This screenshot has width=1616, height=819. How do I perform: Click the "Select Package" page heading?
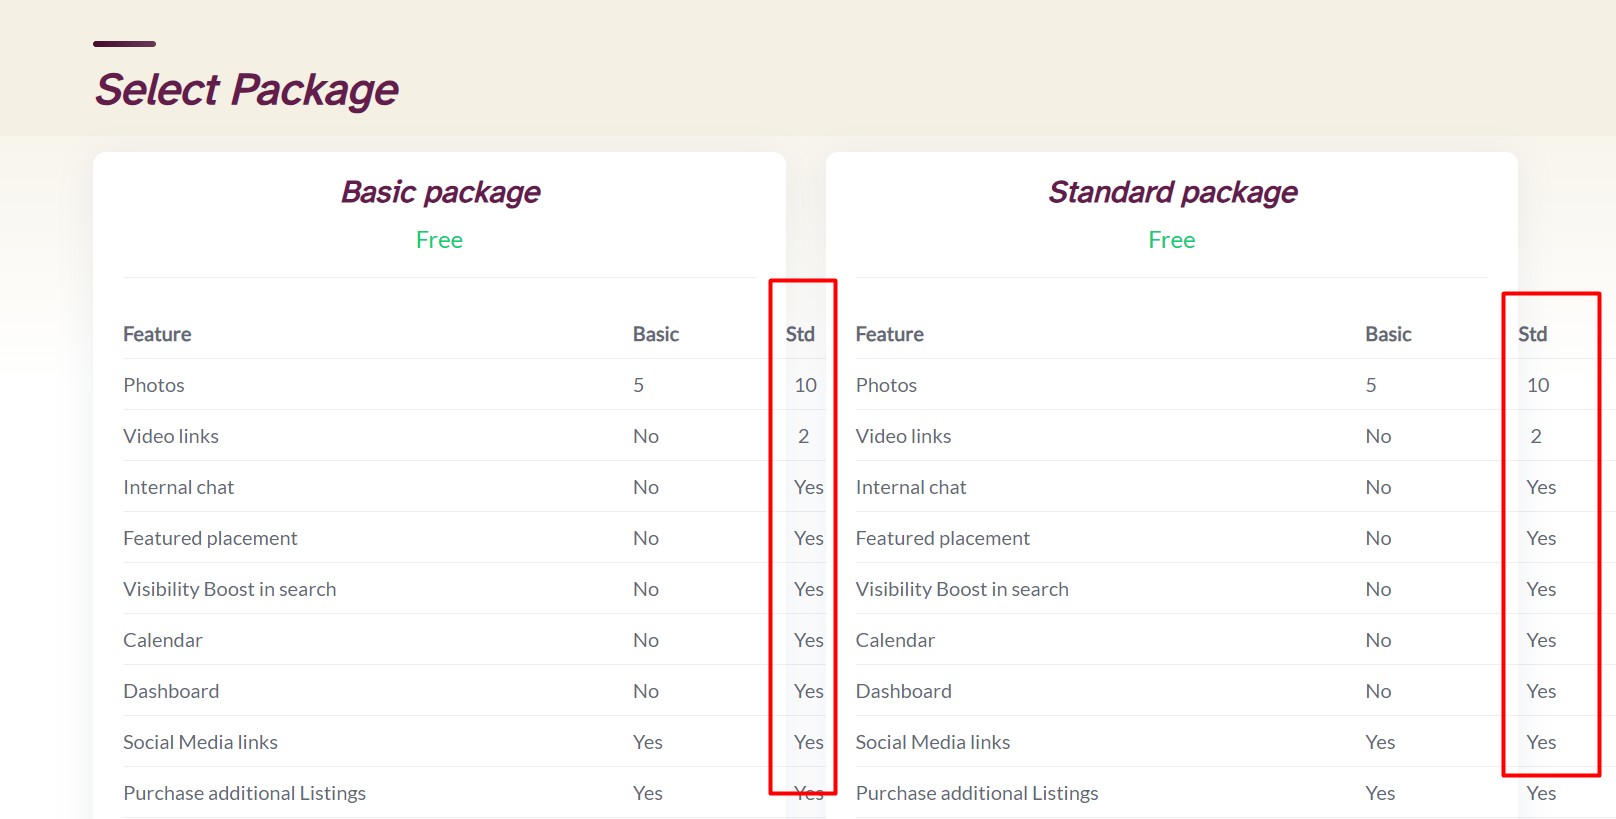point(246,90)
